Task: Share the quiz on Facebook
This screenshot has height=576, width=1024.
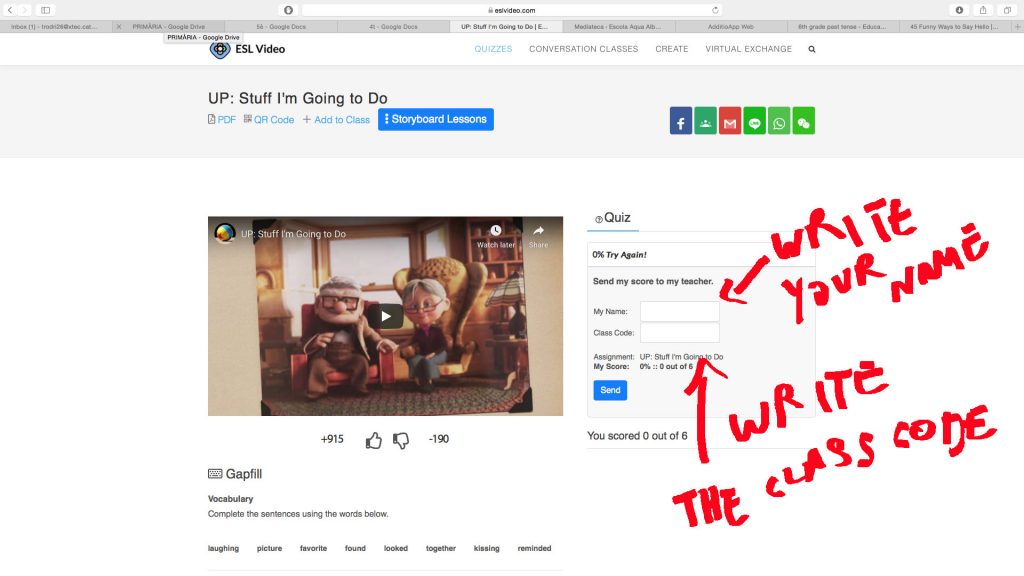Action: (680, 121)
